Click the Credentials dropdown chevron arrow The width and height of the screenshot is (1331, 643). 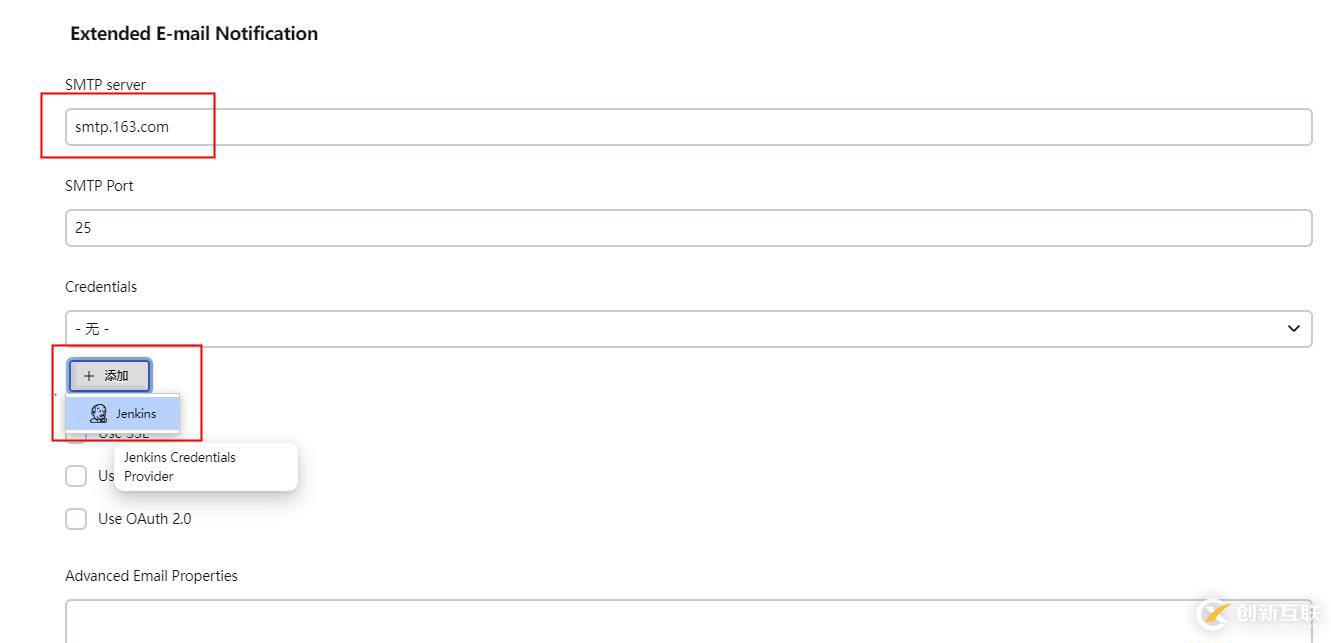pyautogui.click(x=1293, y=329)
